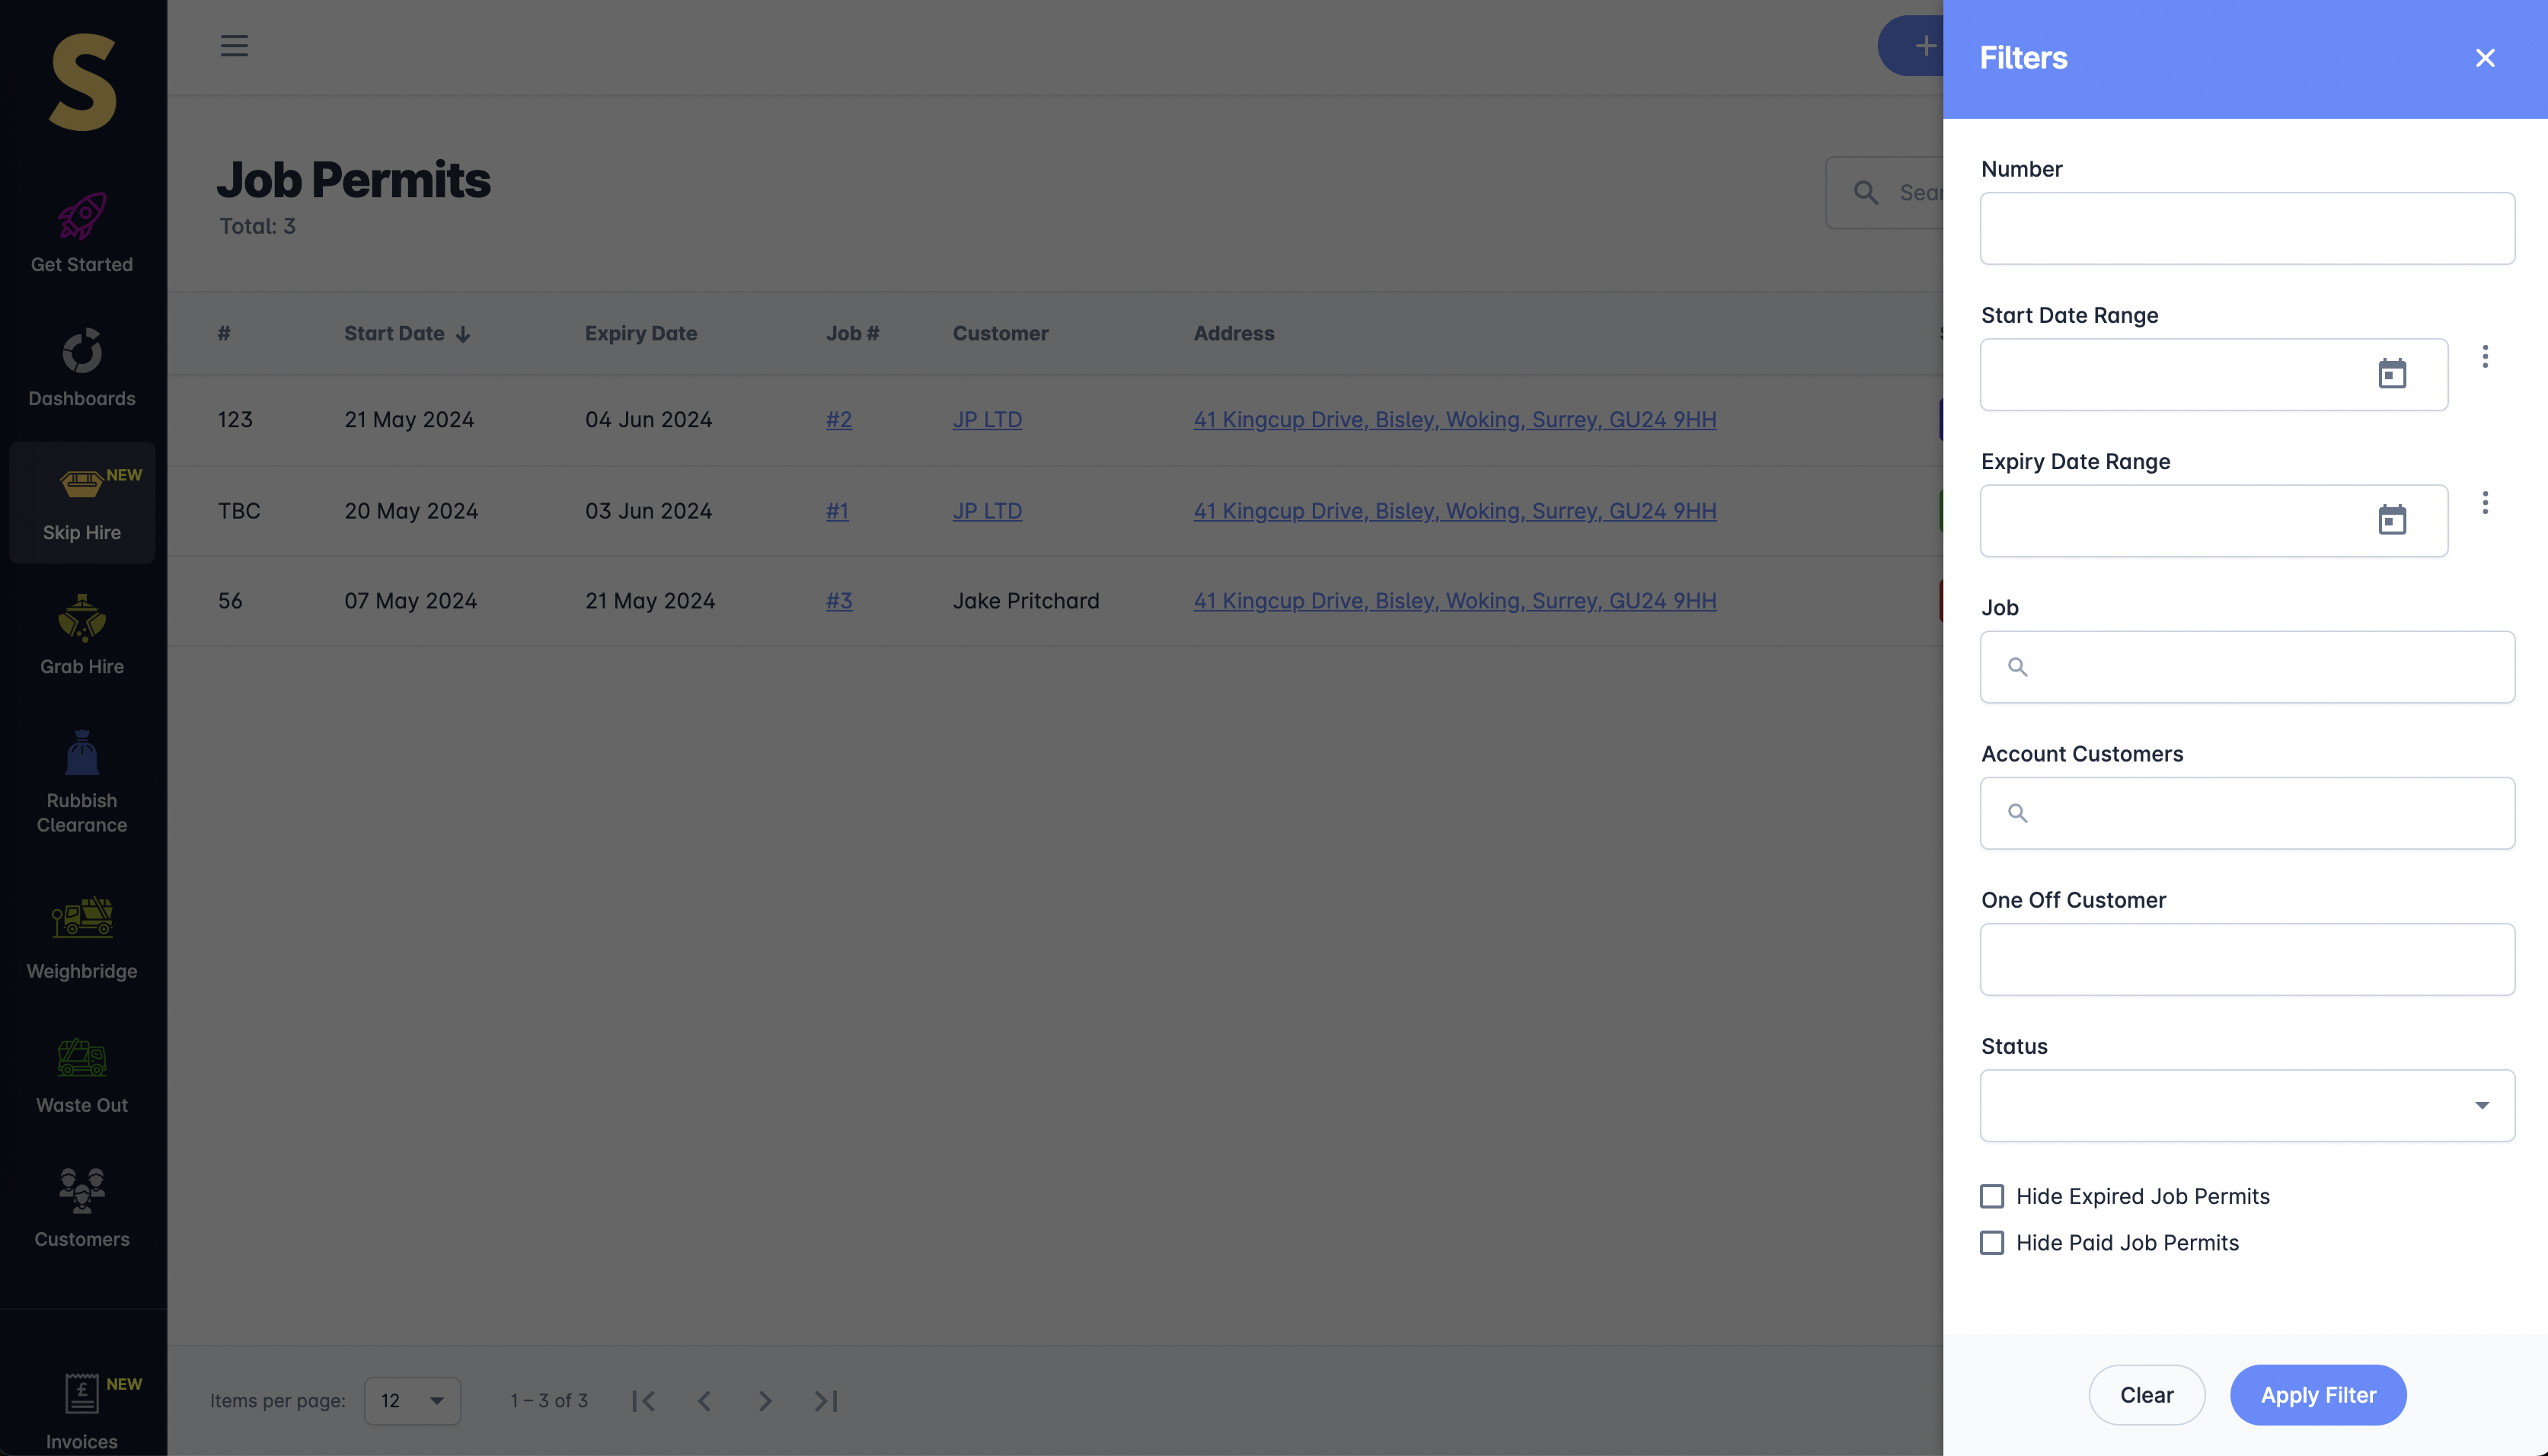Close the Filters panel
The image size is (2548, 1456).
(x=2484, y=58)
